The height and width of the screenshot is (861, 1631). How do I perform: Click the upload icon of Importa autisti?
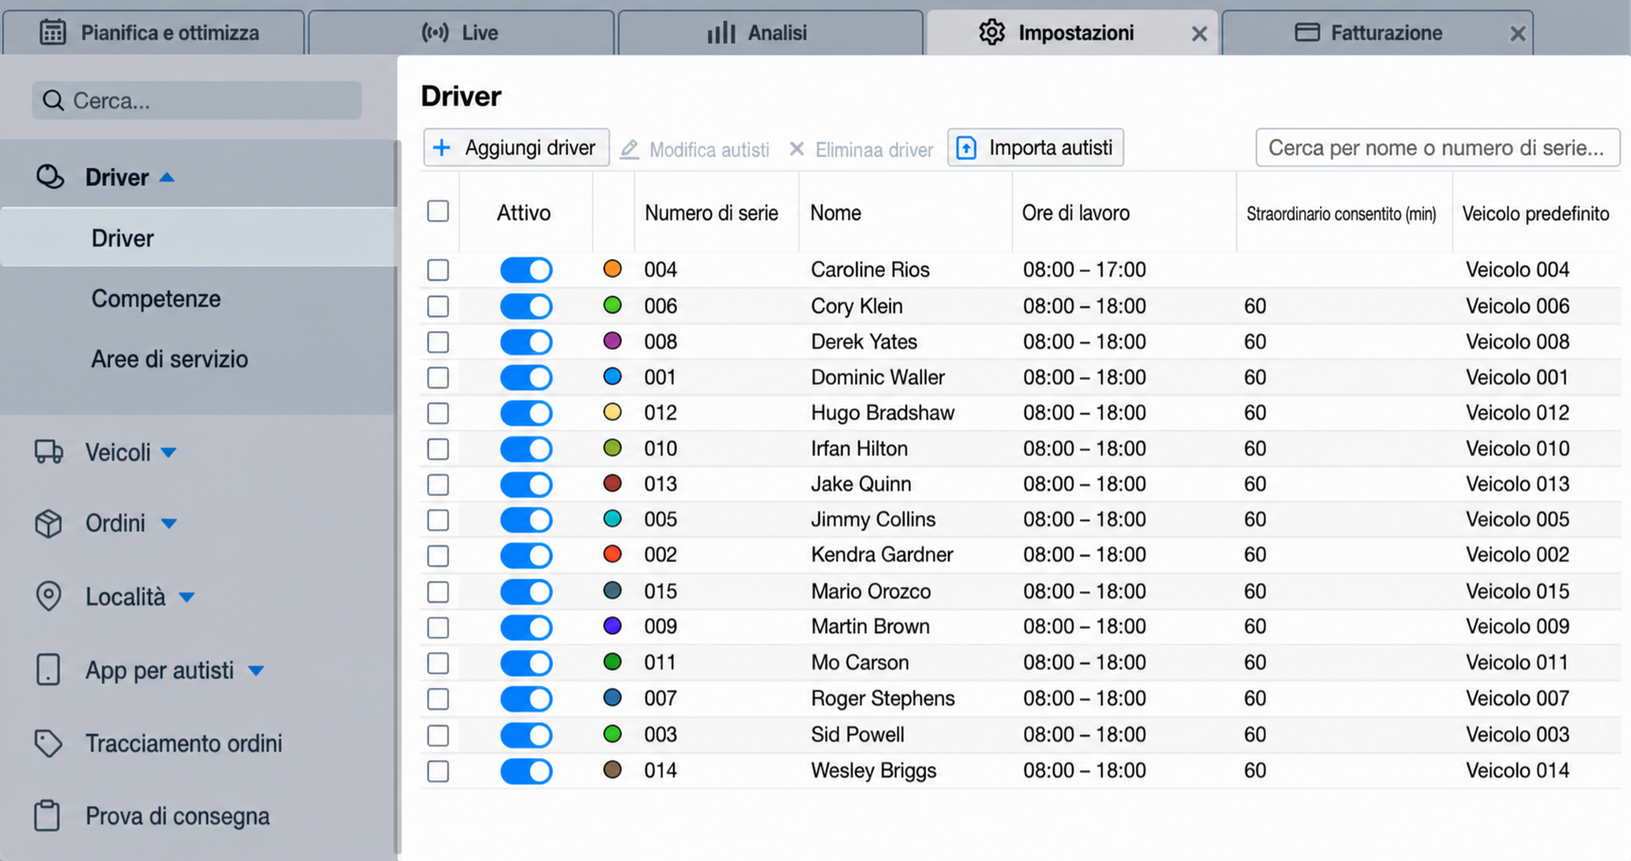(966, 148)
